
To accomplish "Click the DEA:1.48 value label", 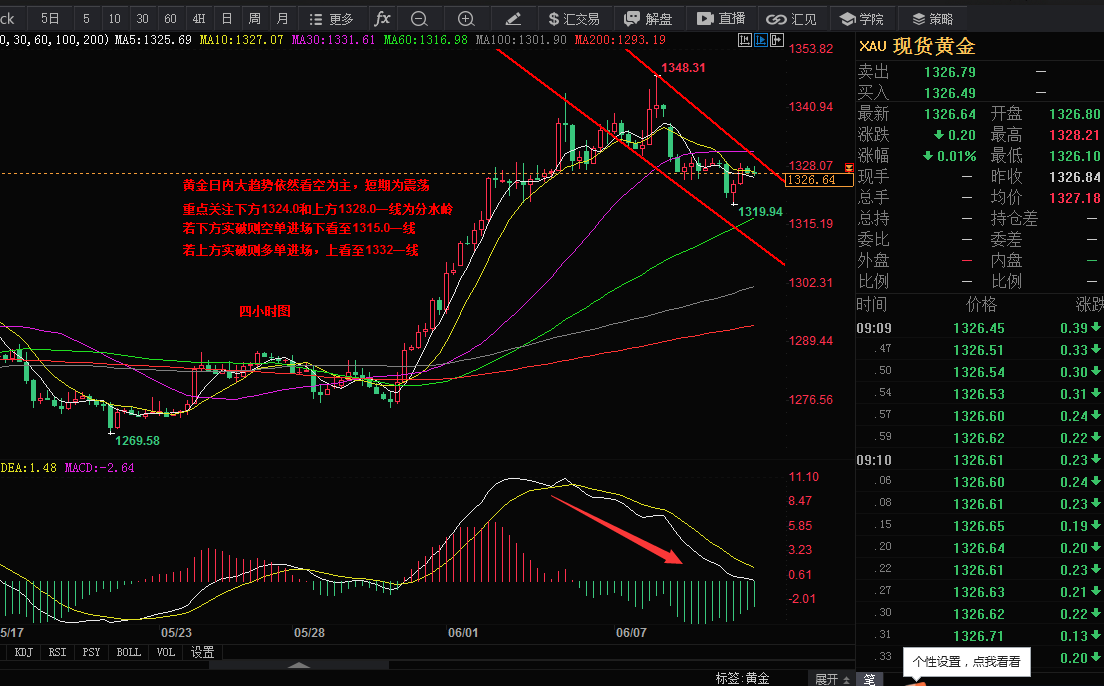I will coord(28,468).
